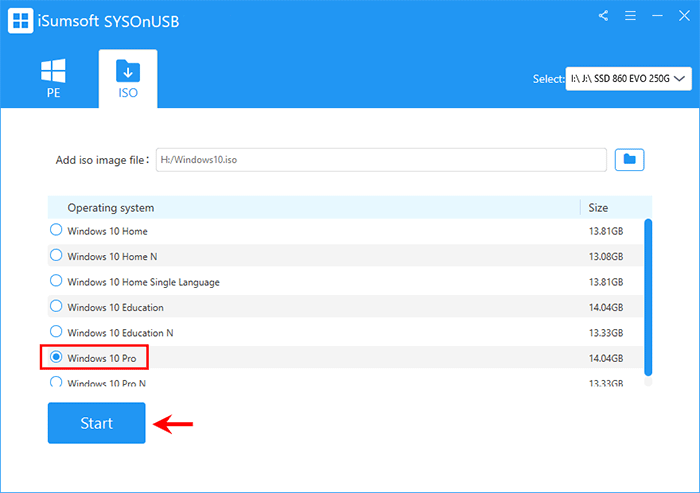The image size is (700, 493).
Task: Select Windows 10 Home N radio button
Action: 56,255
